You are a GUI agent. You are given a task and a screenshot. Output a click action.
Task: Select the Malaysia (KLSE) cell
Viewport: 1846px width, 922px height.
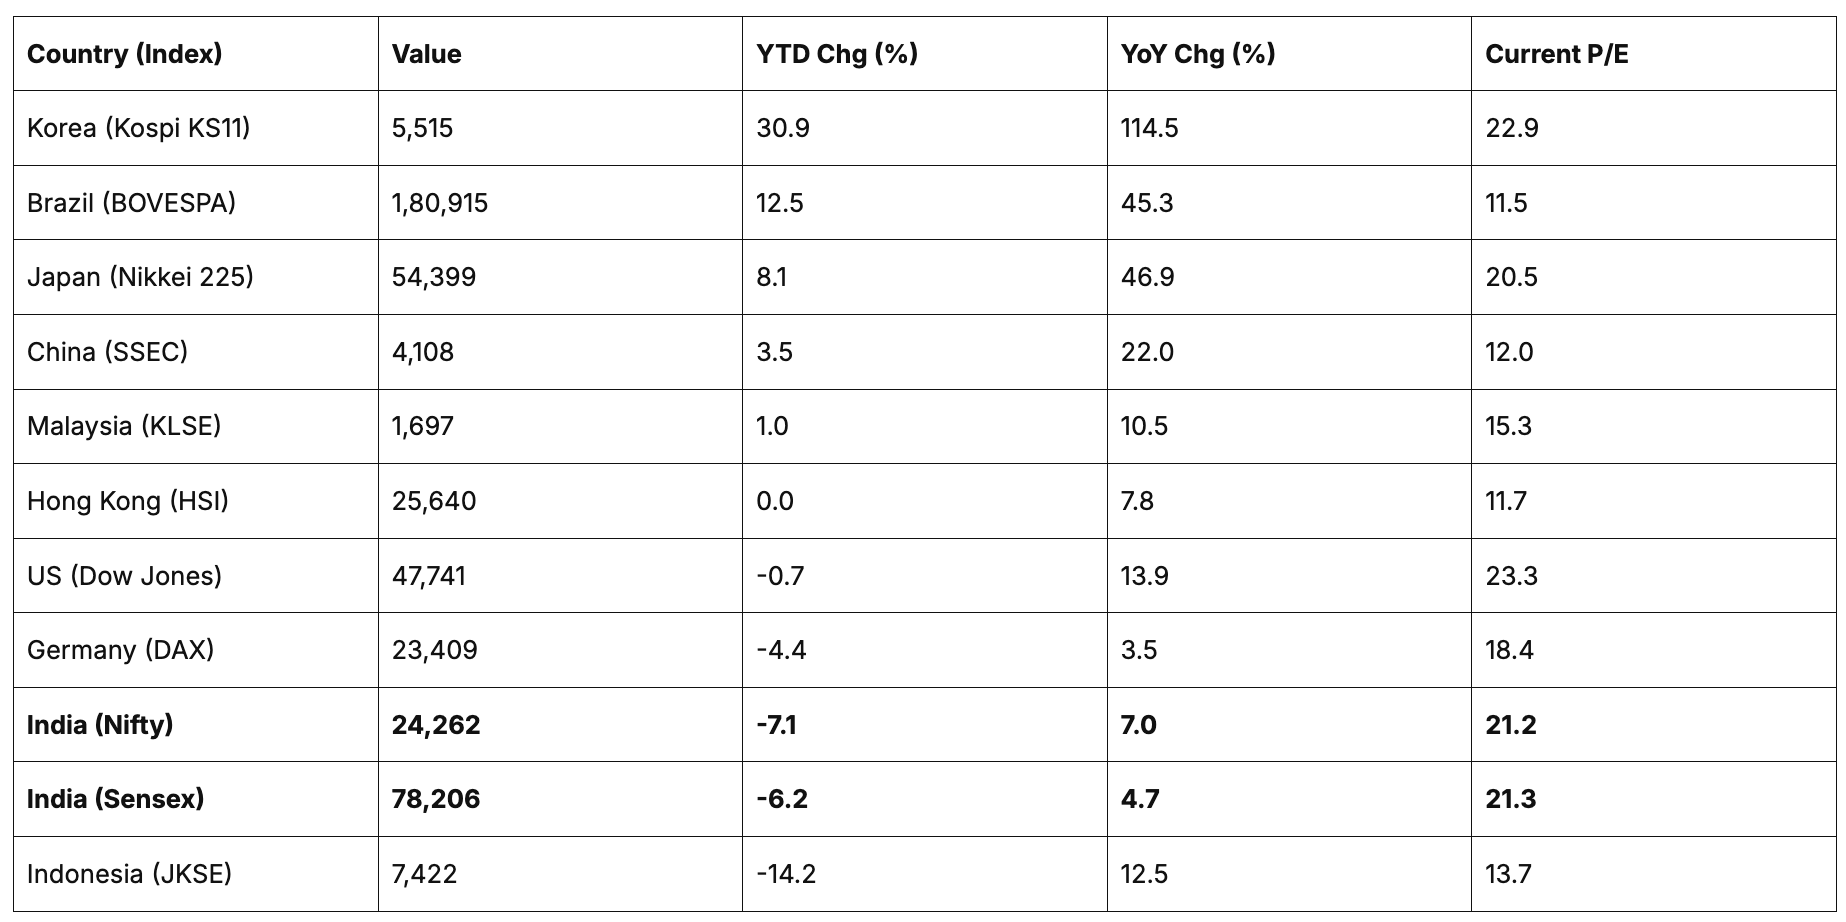pos(124,426)
